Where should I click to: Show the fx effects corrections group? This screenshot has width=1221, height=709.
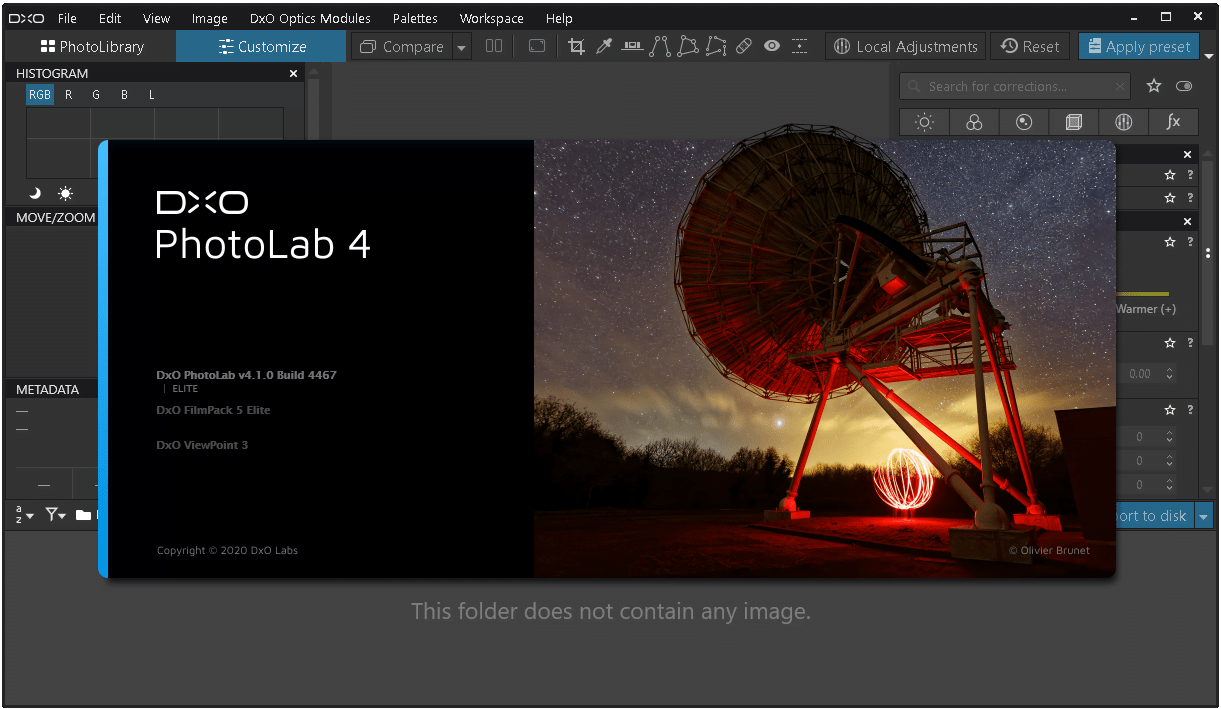1173,122
